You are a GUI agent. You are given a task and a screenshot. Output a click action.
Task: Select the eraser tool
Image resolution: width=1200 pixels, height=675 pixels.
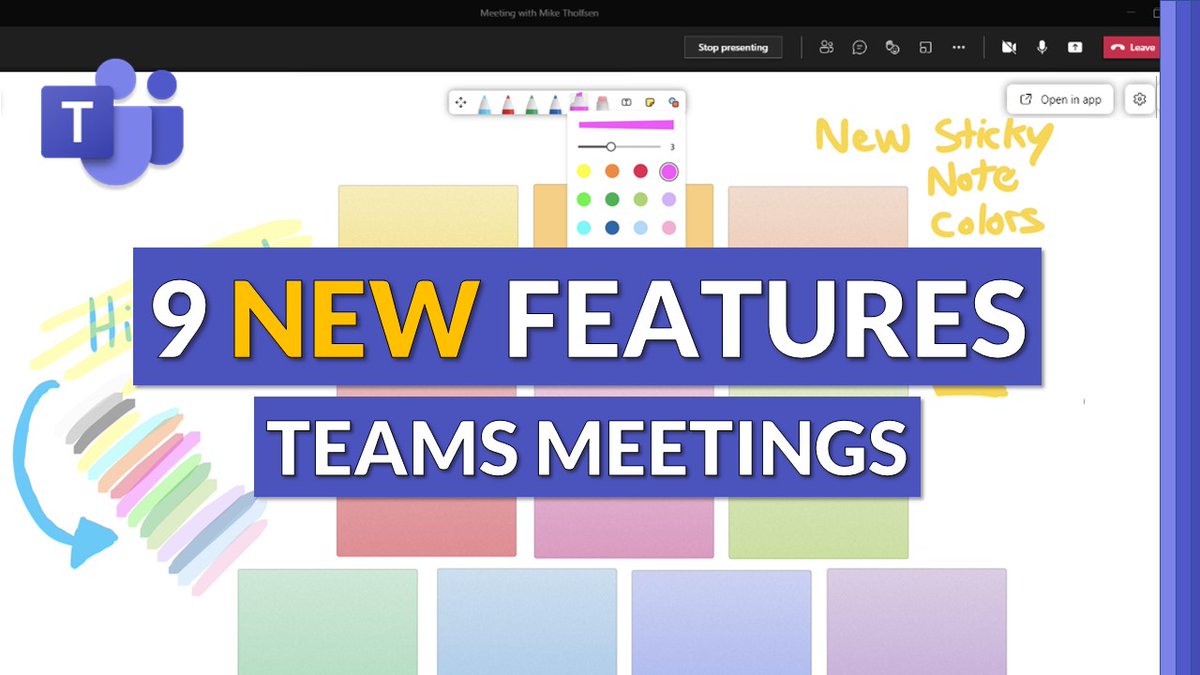[602, 102]
